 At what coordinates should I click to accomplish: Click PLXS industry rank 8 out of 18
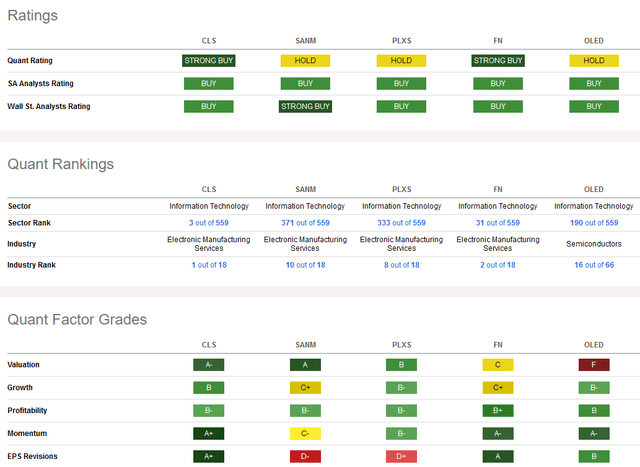[401, 265]
